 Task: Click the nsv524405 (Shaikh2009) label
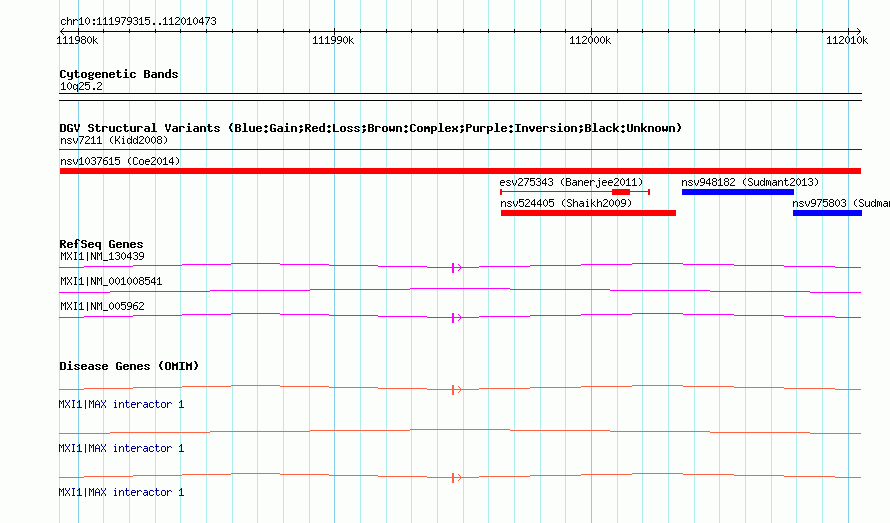coord(566,203)
